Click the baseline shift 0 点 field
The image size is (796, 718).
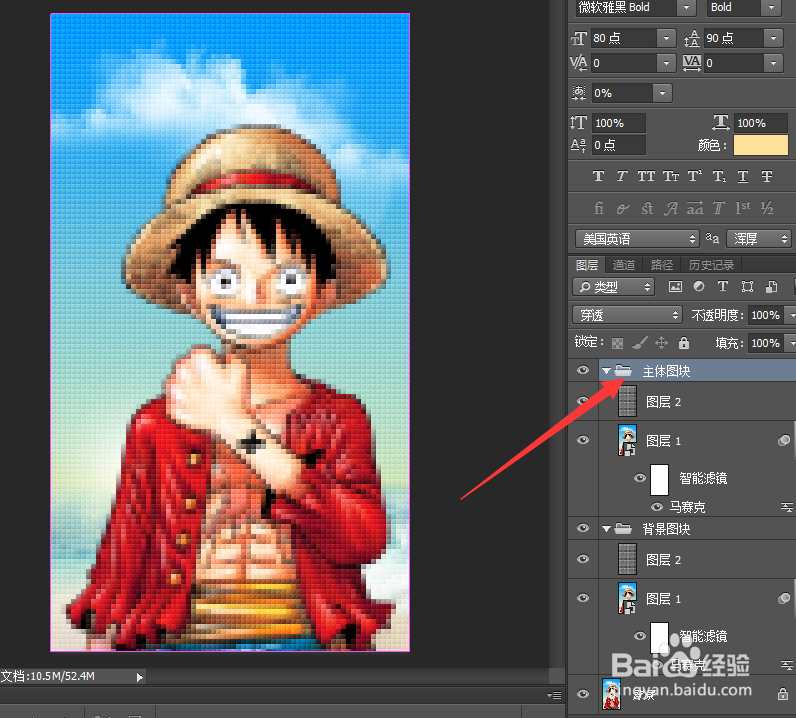tap(619, 145)
